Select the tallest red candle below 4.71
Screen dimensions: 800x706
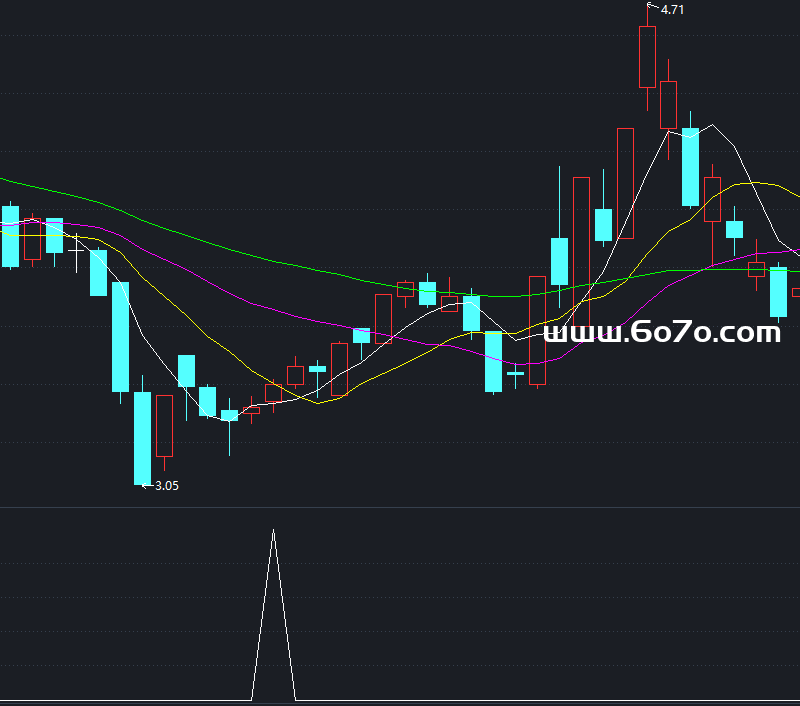[x=647, y=56]
